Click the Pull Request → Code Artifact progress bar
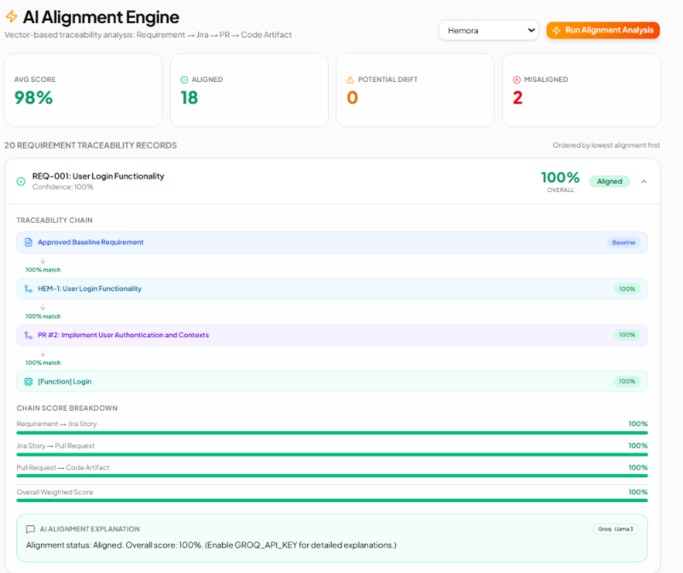Screen dimensions: 683x573 pos(332,476)
